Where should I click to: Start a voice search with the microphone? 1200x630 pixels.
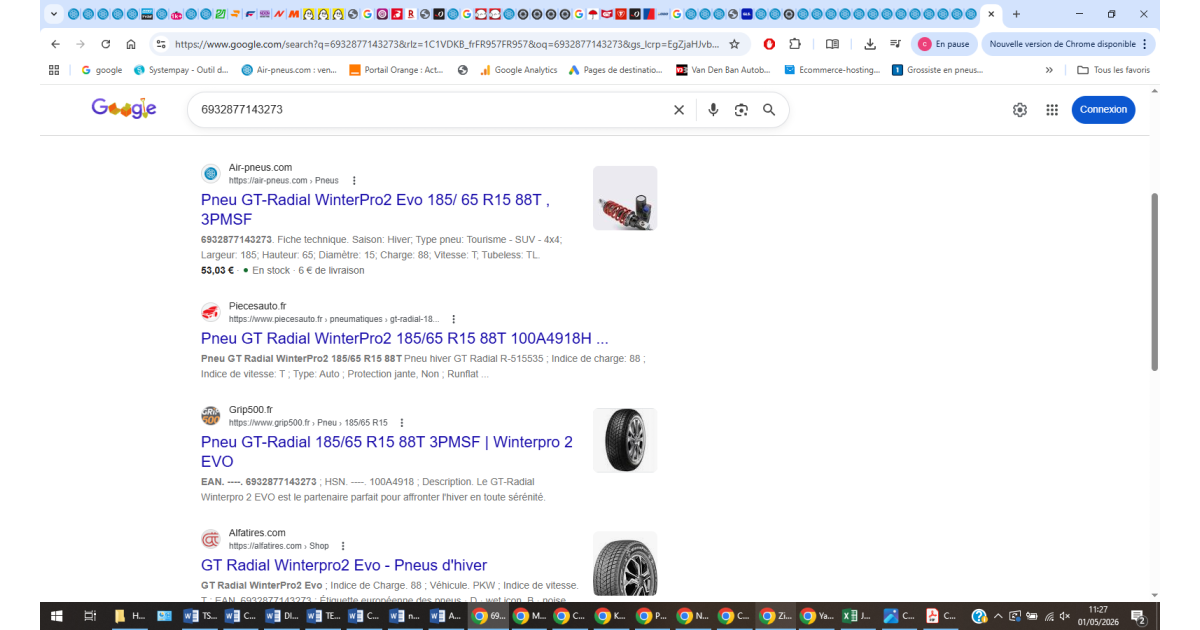[713, 110]
